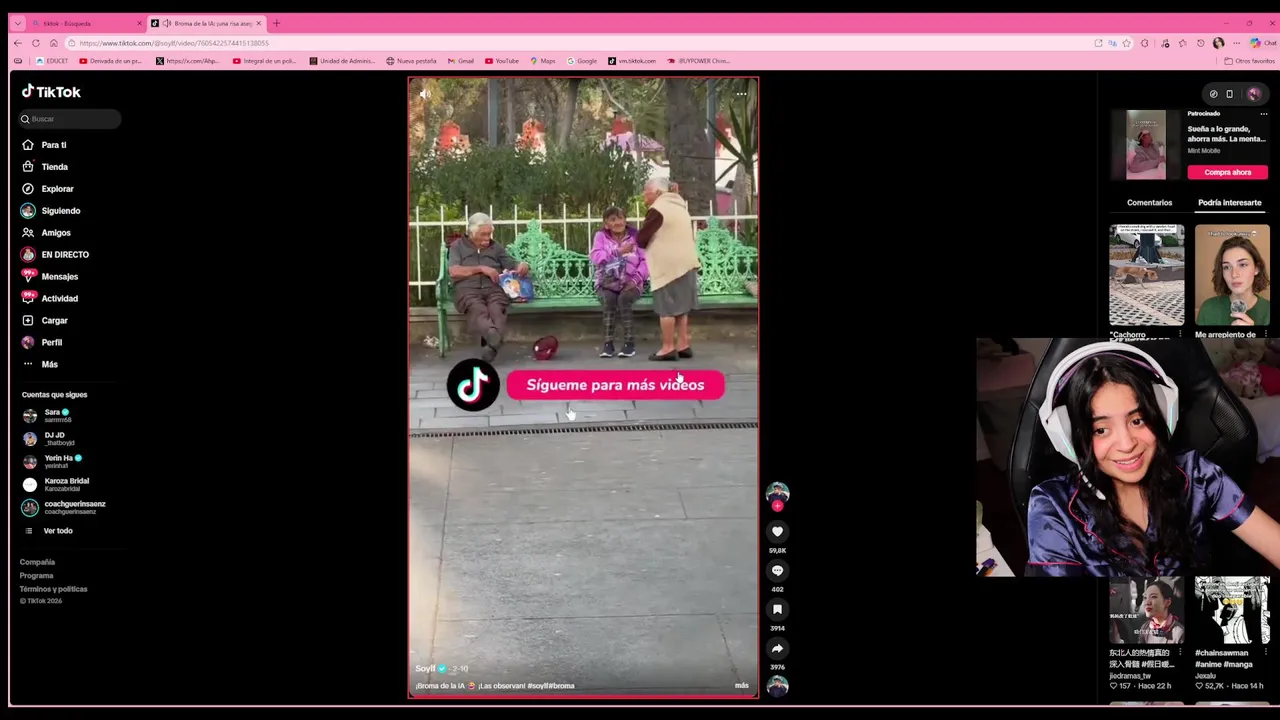
Task: Toggle the video mute speaker icon
Action: coord(424,94)
